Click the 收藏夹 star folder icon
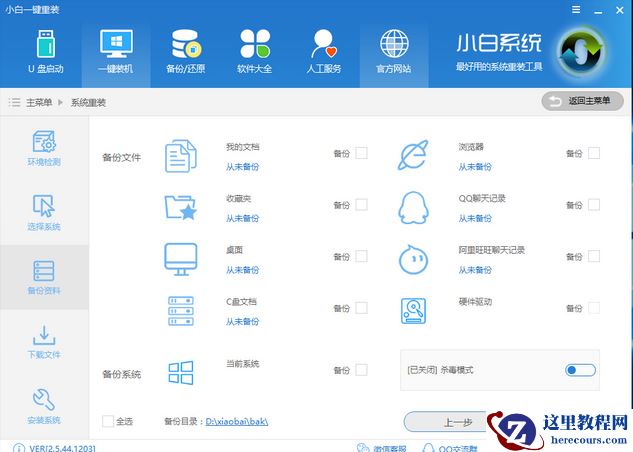This screenshot has height=452, width=633. 180,207
